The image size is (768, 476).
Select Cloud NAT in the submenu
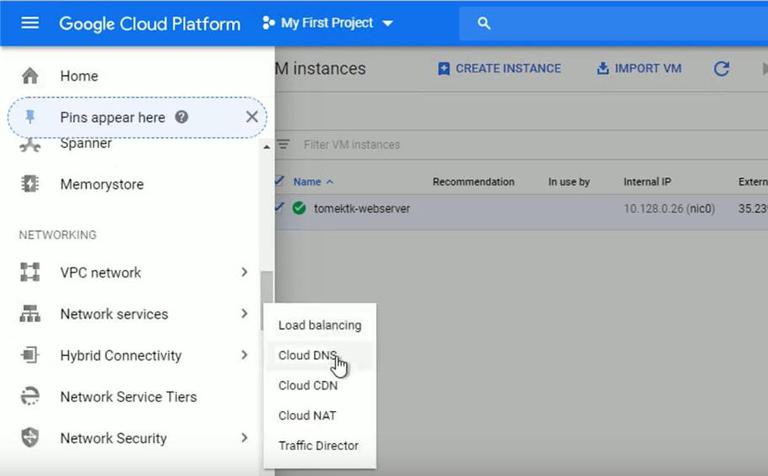coord(307,416)
